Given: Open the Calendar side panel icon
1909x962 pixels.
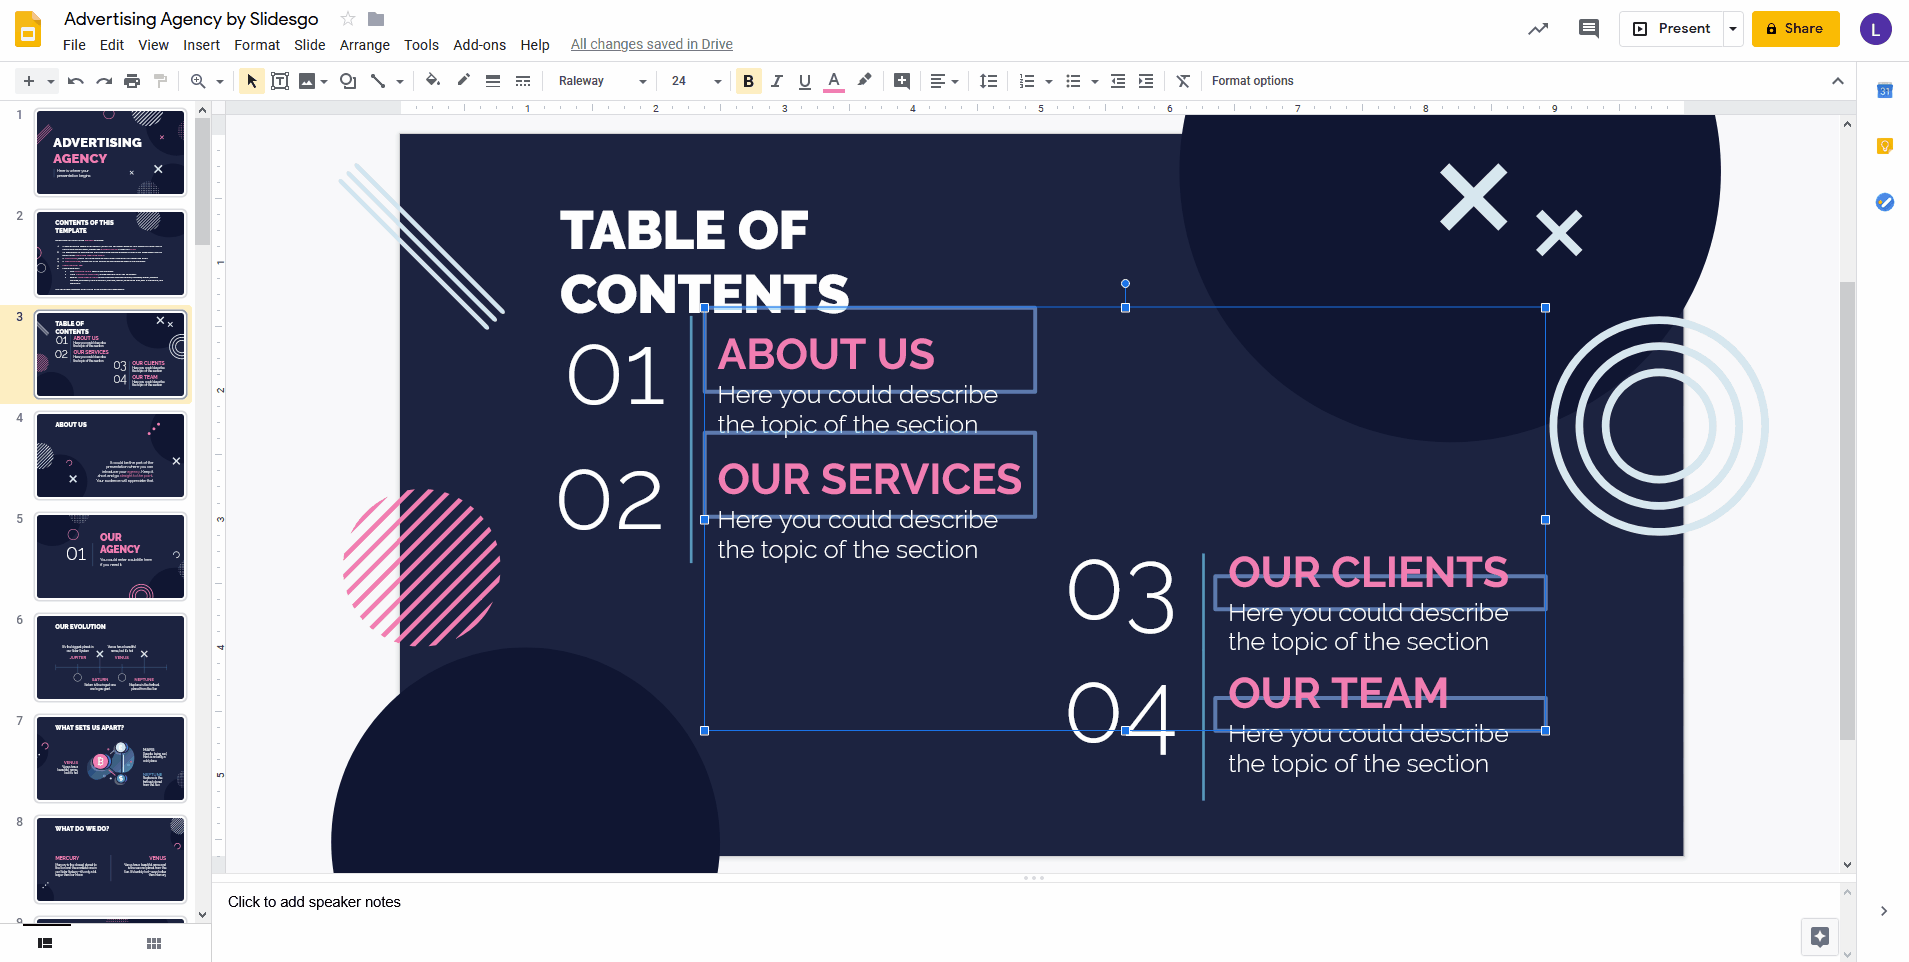Looking at the screenshot, I should pos(1884,91).
